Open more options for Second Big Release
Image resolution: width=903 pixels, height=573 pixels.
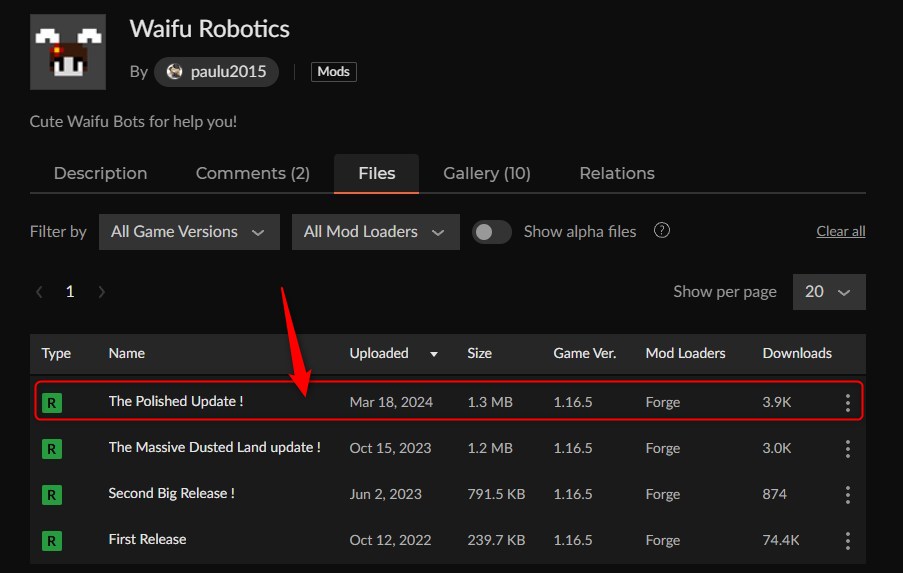point(848,495)
